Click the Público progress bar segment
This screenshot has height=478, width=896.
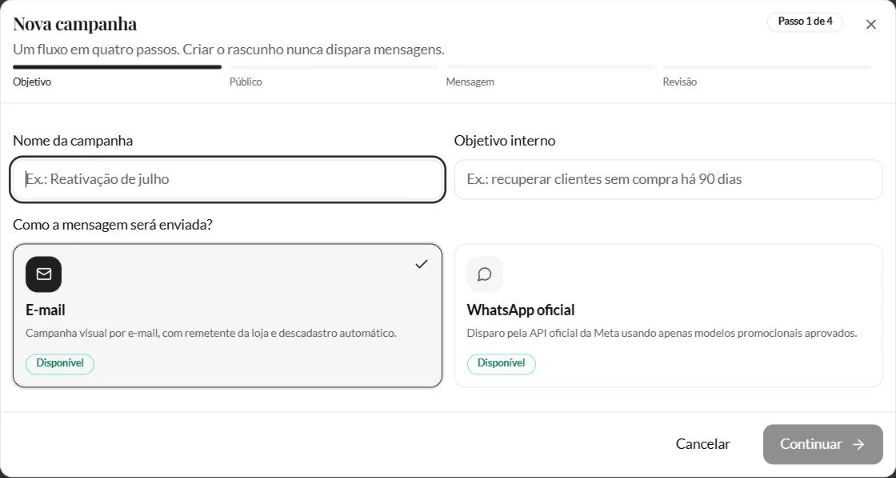coord(334,67)
